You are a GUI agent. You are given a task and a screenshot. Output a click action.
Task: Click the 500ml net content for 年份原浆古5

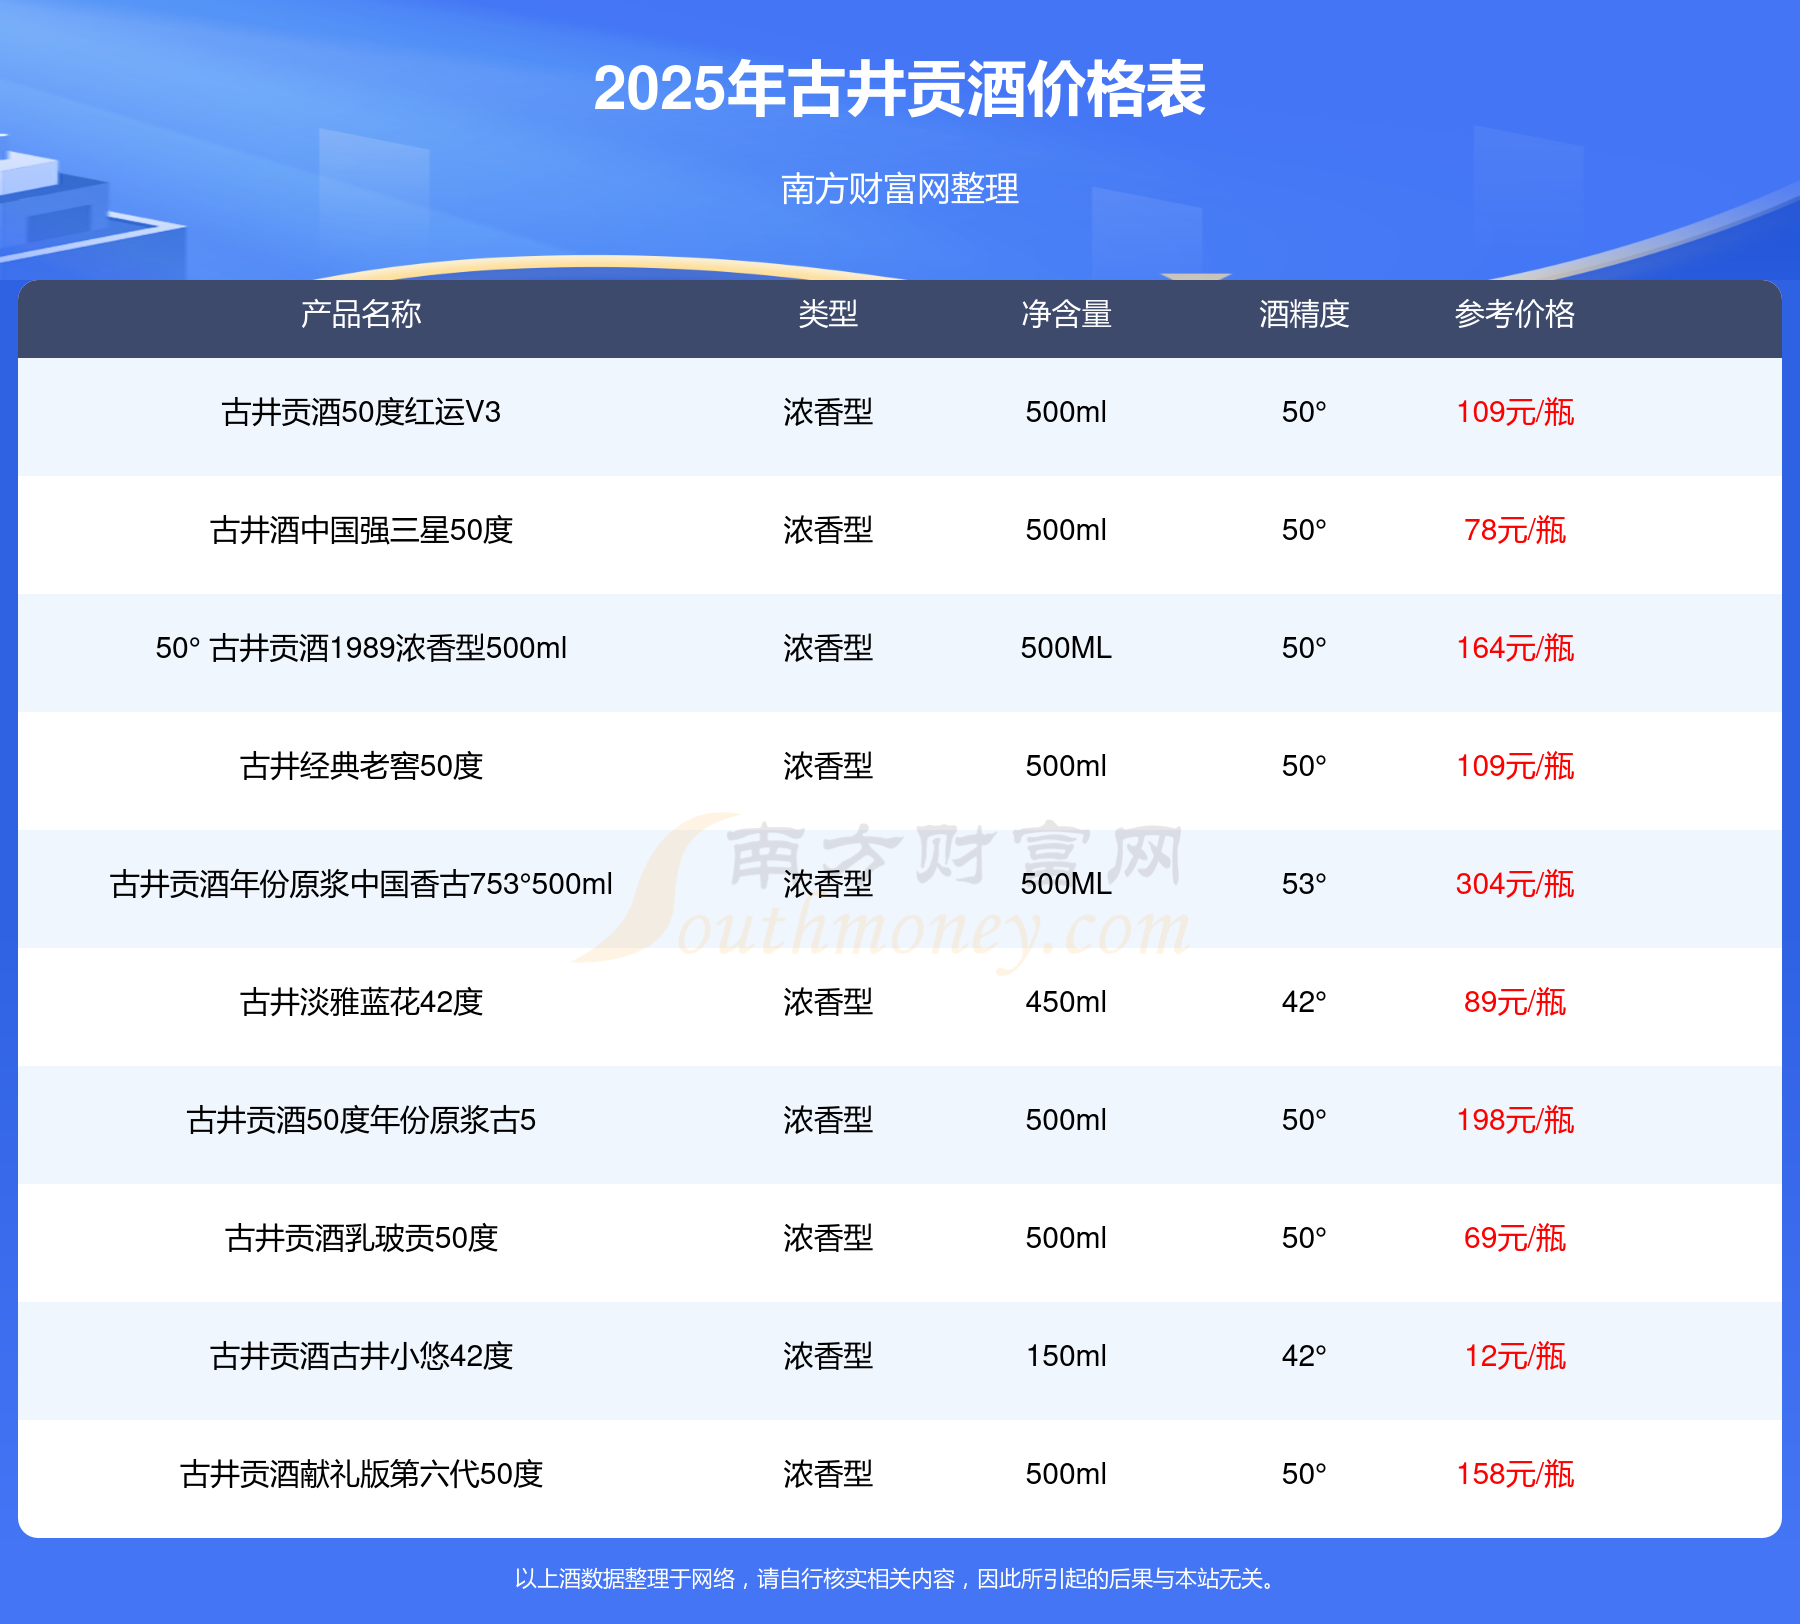pyautogui.click(x=1066, y=1120)
